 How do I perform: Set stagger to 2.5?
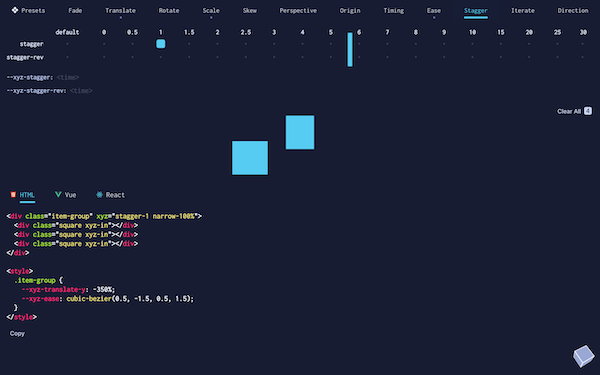246,44
